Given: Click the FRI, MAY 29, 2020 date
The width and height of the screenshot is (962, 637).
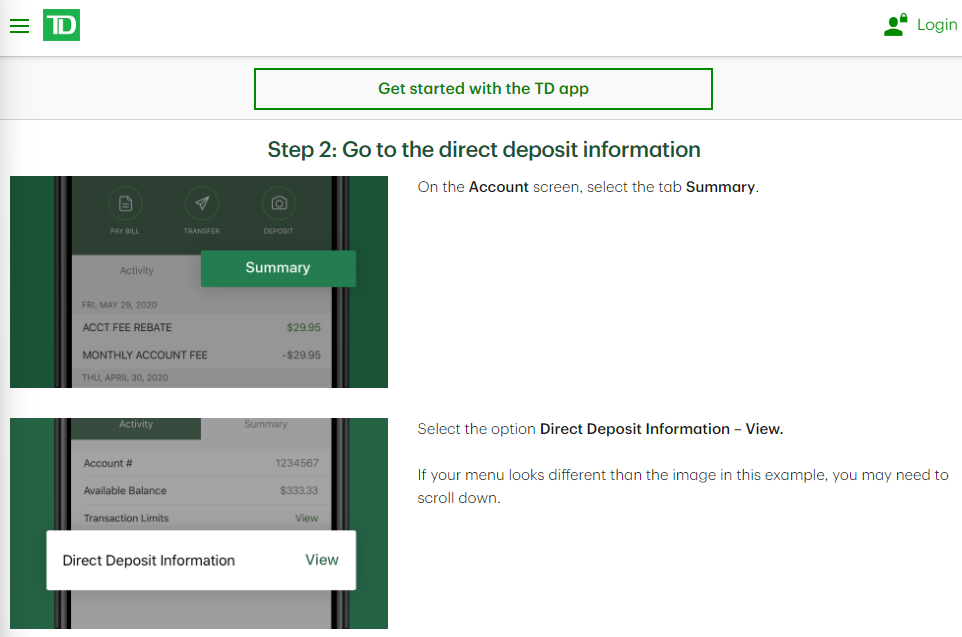Looking at the screenshot, I should tap(120, 305).
